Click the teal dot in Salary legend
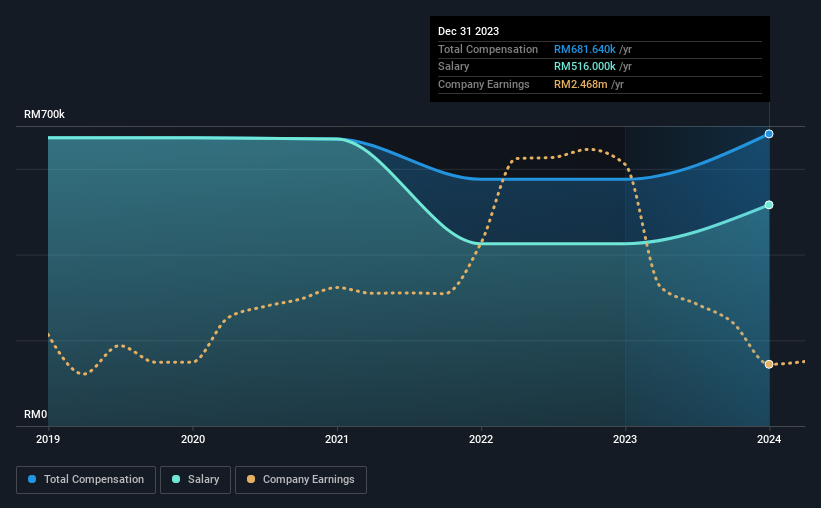 176,479
